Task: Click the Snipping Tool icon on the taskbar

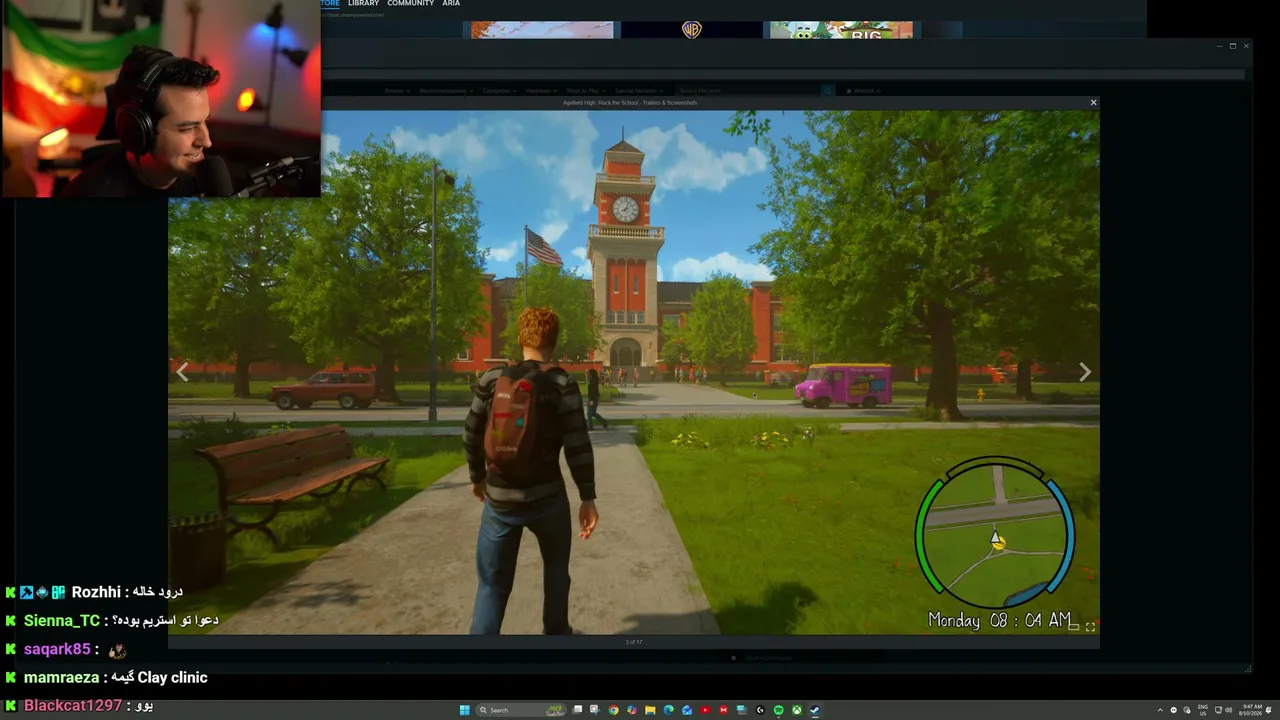Action: pyautogui.click(x=595, y=710)
